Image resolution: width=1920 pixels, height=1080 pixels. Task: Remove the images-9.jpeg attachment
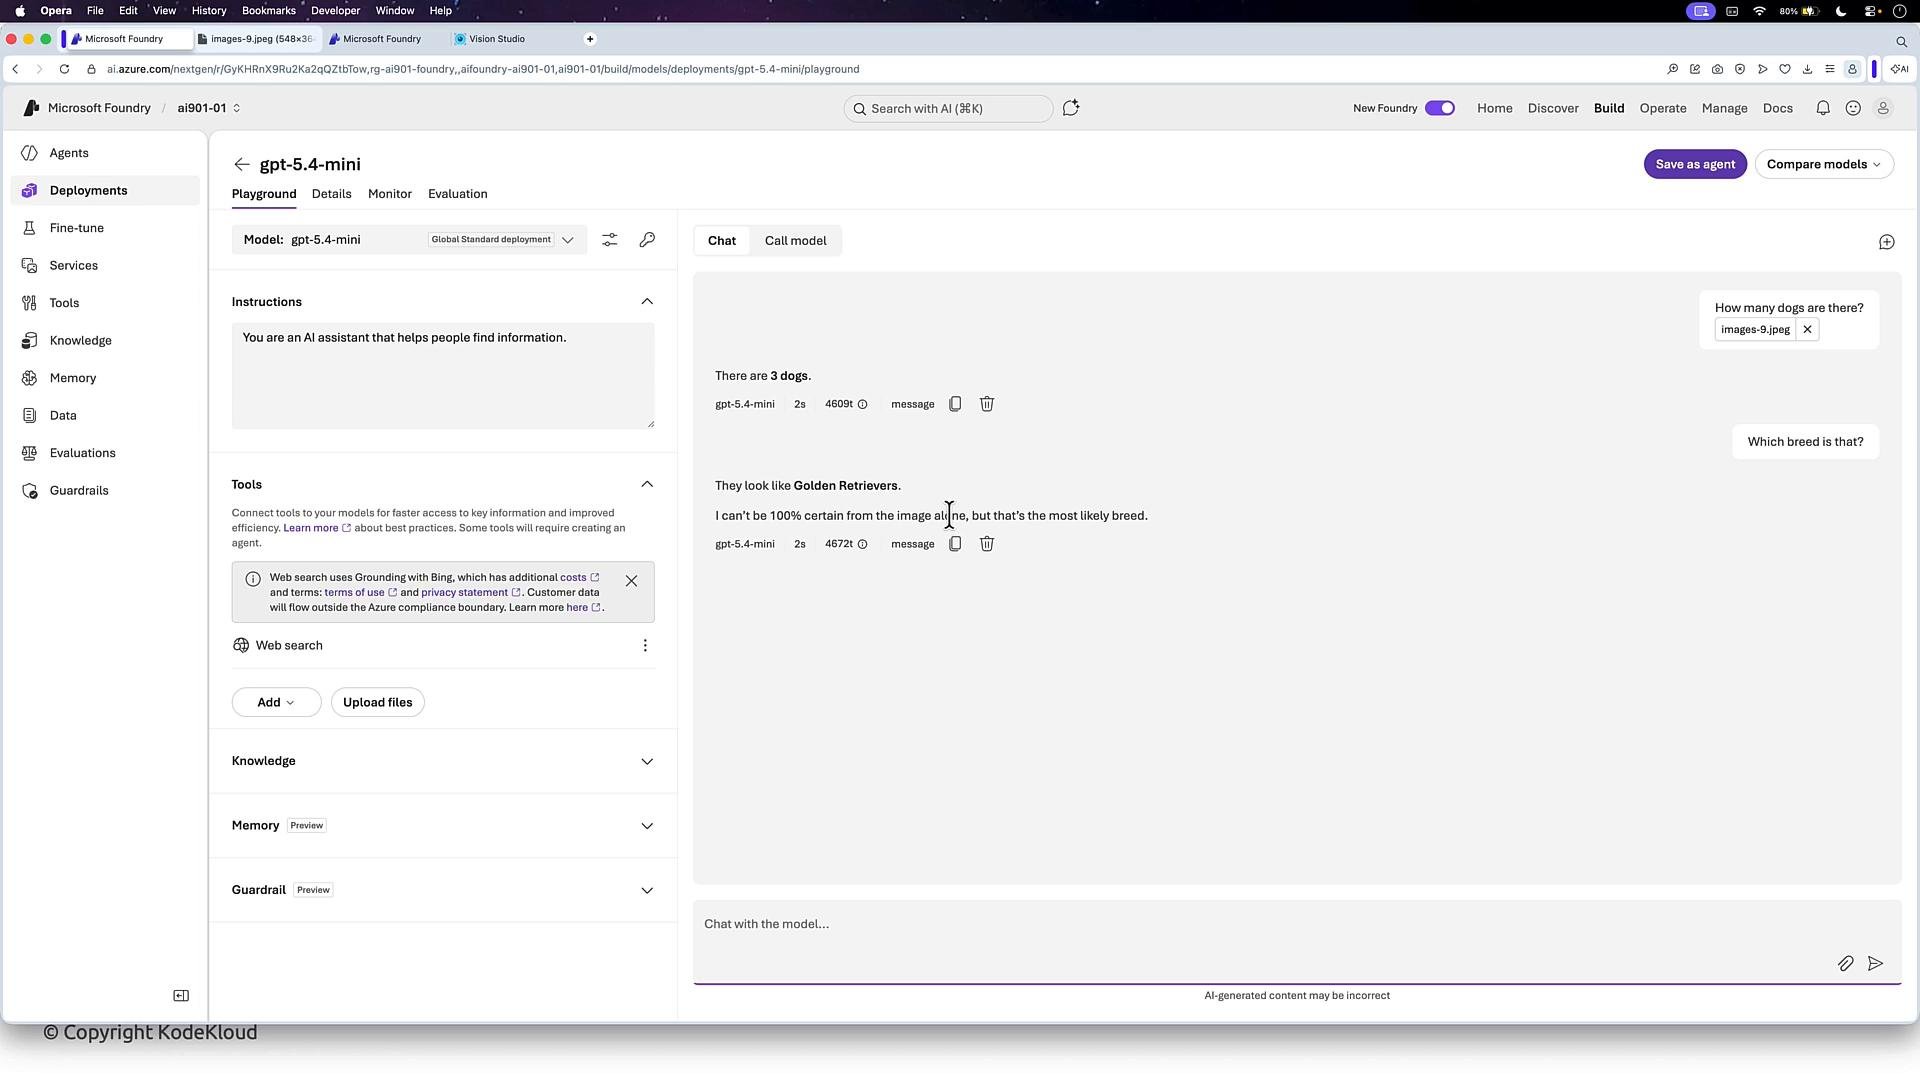(x=1807, y=330)
